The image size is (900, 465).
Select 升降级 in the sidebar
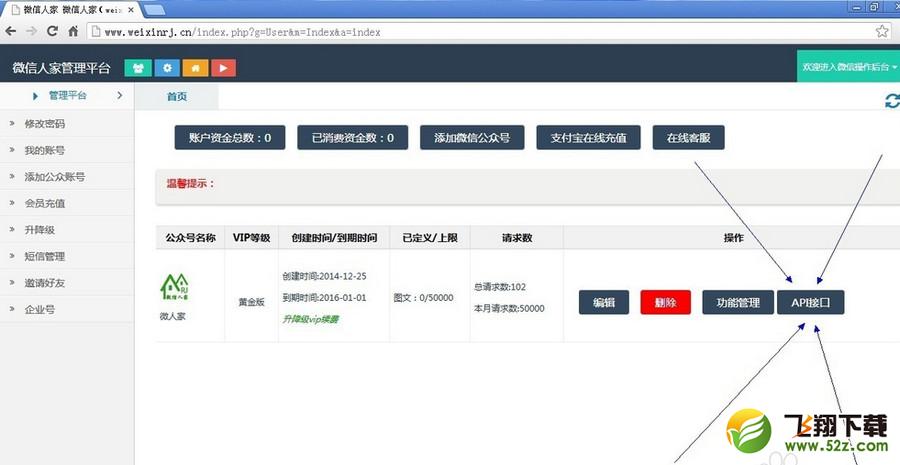tap(67, 230)
